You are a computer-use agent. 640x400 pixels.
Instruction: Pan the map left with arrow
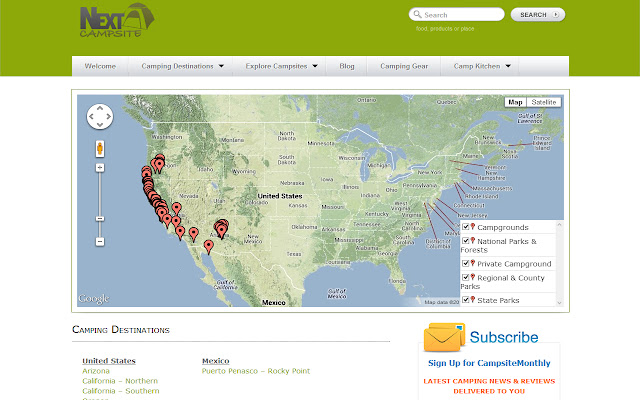(91, 116)
